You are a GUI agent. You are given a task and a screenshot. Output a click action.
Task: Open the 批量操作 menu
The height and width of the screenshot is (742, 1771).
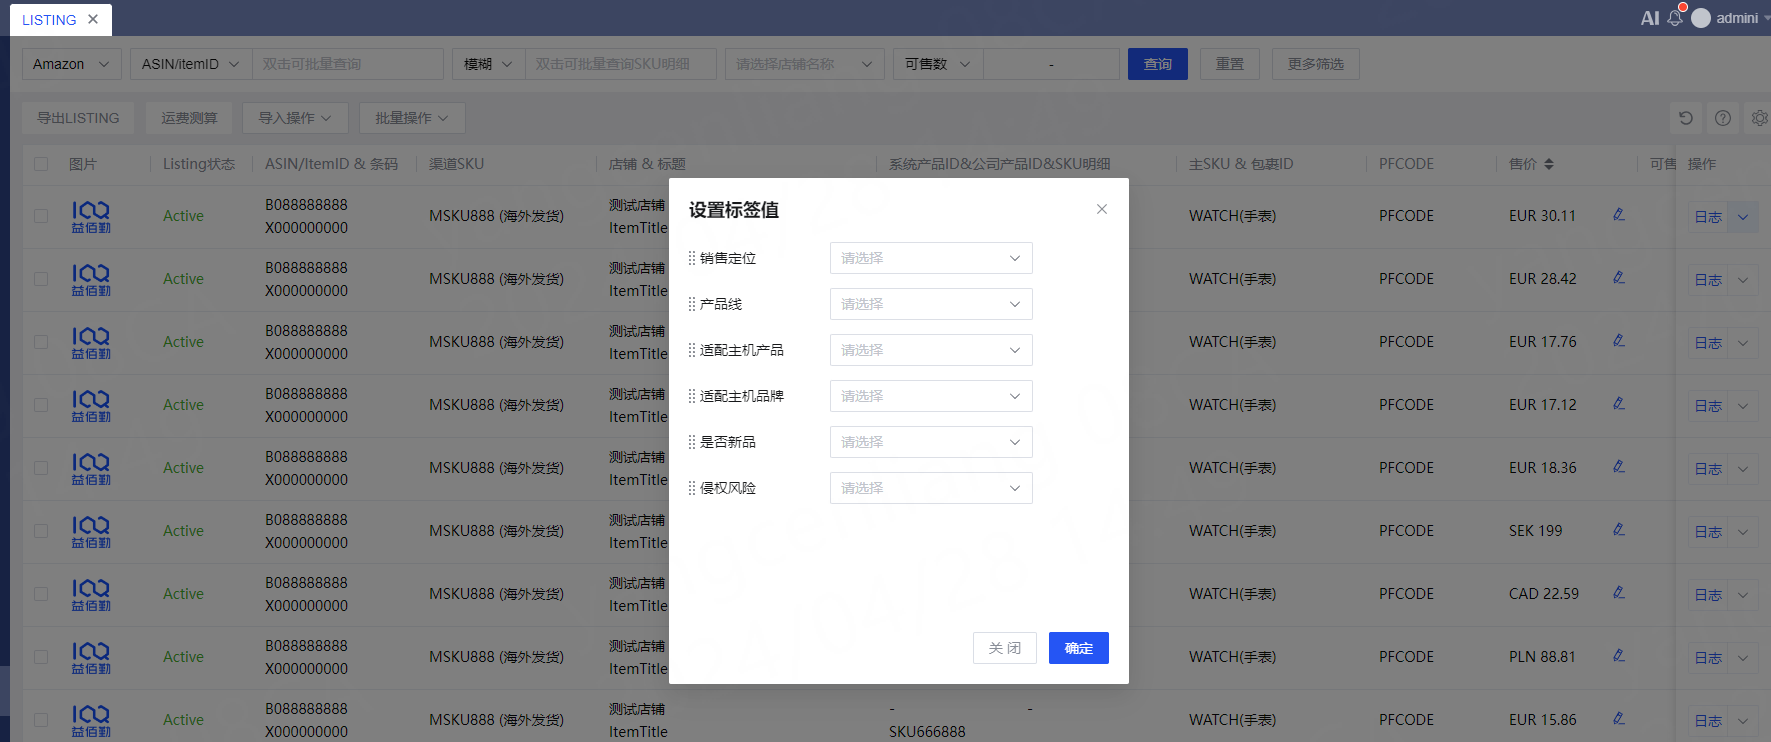pyautogui.click(x=412, y=118)
